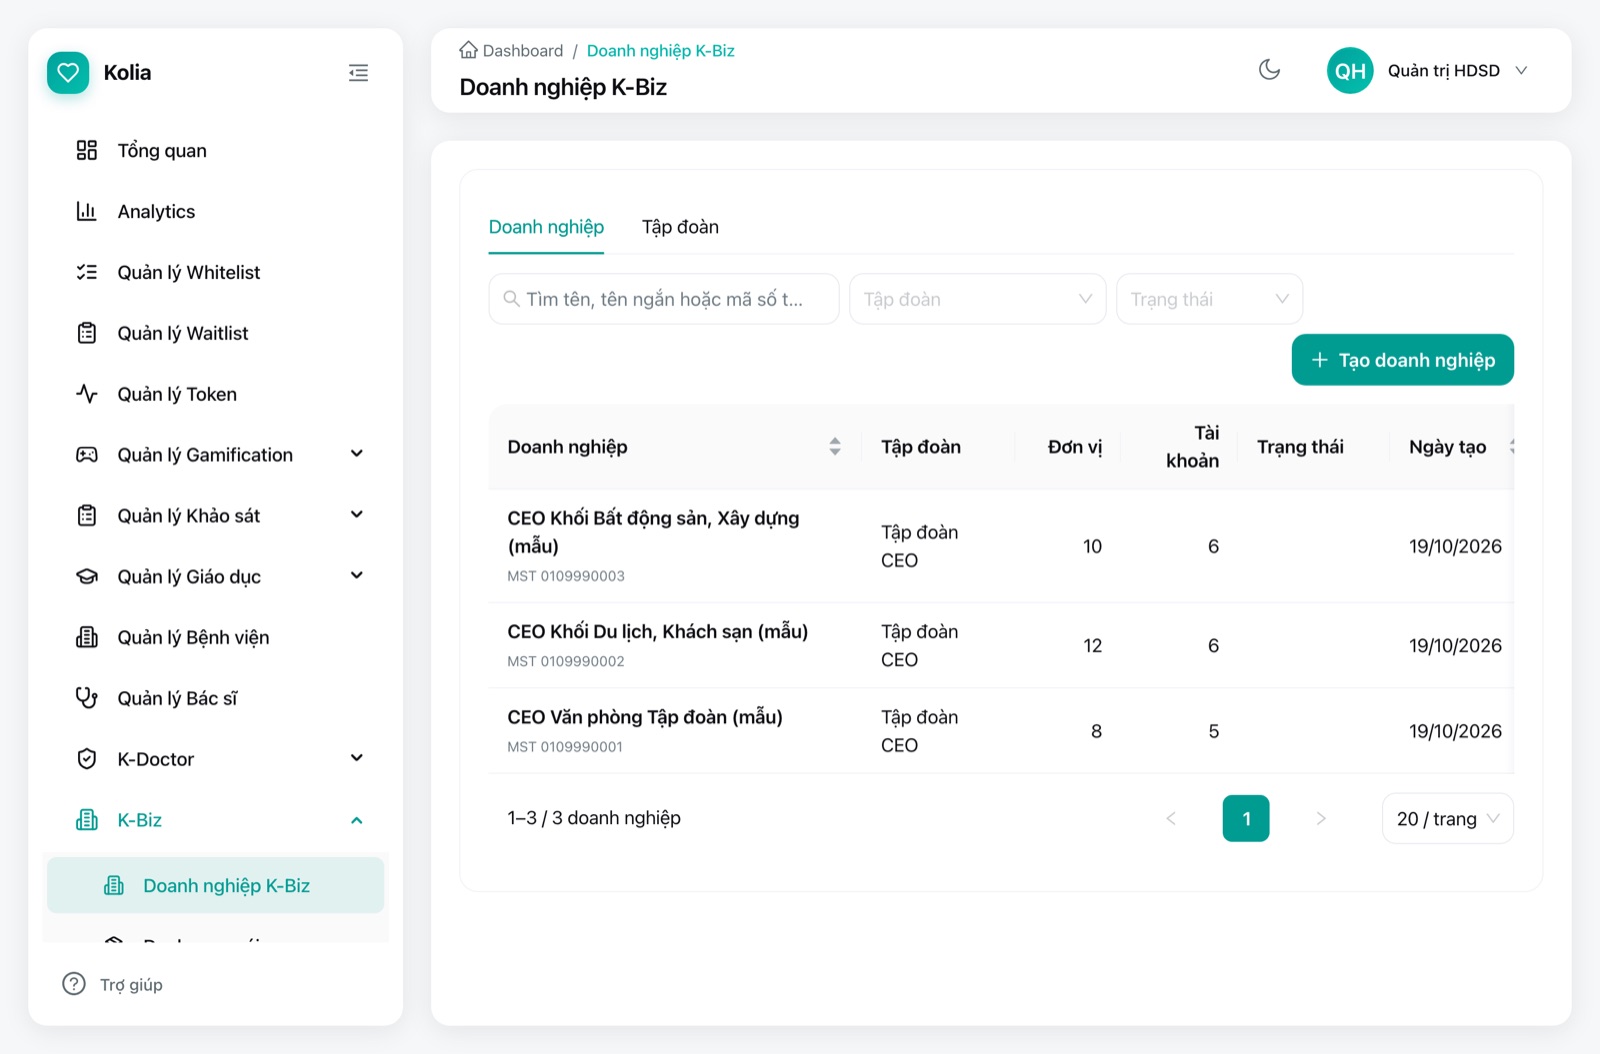The image size is (1600, 1054).
Task: Click the QH user avatar
Action: (x=1350, y=71)
